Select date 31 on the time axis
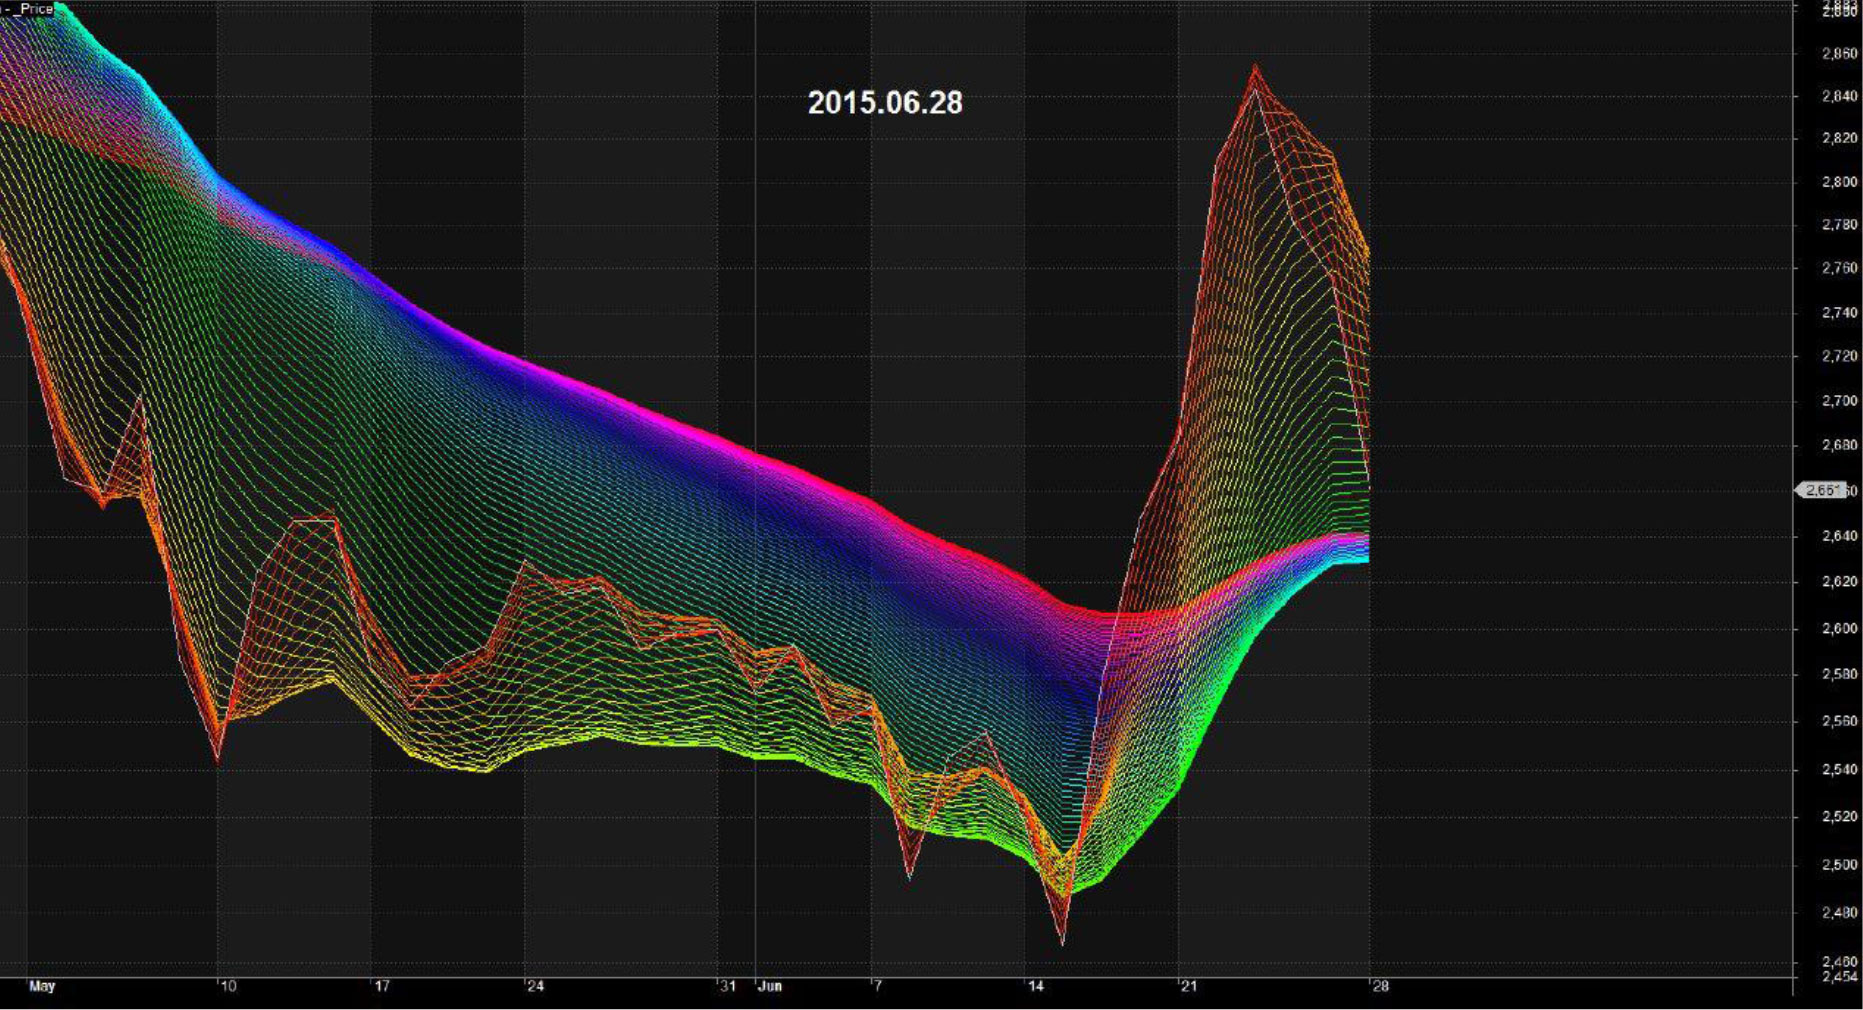Viewport: 1863px width, 1010px height. click(727, 986)
